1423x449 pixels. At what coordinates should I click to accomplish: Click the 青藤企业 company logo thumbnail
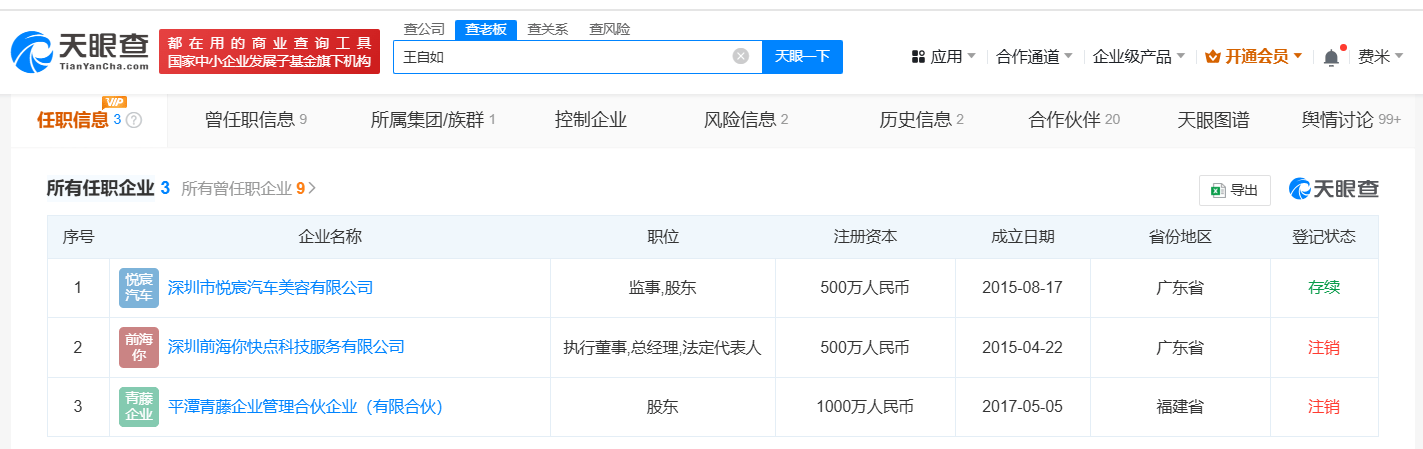click(x=138, y=407)
